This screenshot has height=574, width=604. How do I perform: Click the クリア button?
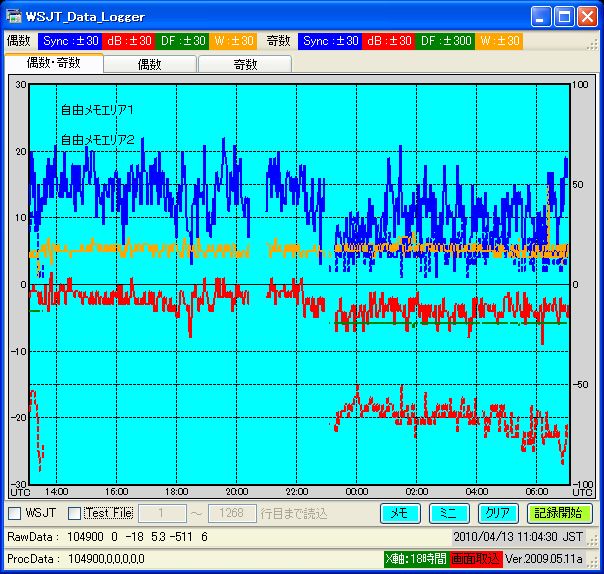pyautogui.click(x=498, y=513)
